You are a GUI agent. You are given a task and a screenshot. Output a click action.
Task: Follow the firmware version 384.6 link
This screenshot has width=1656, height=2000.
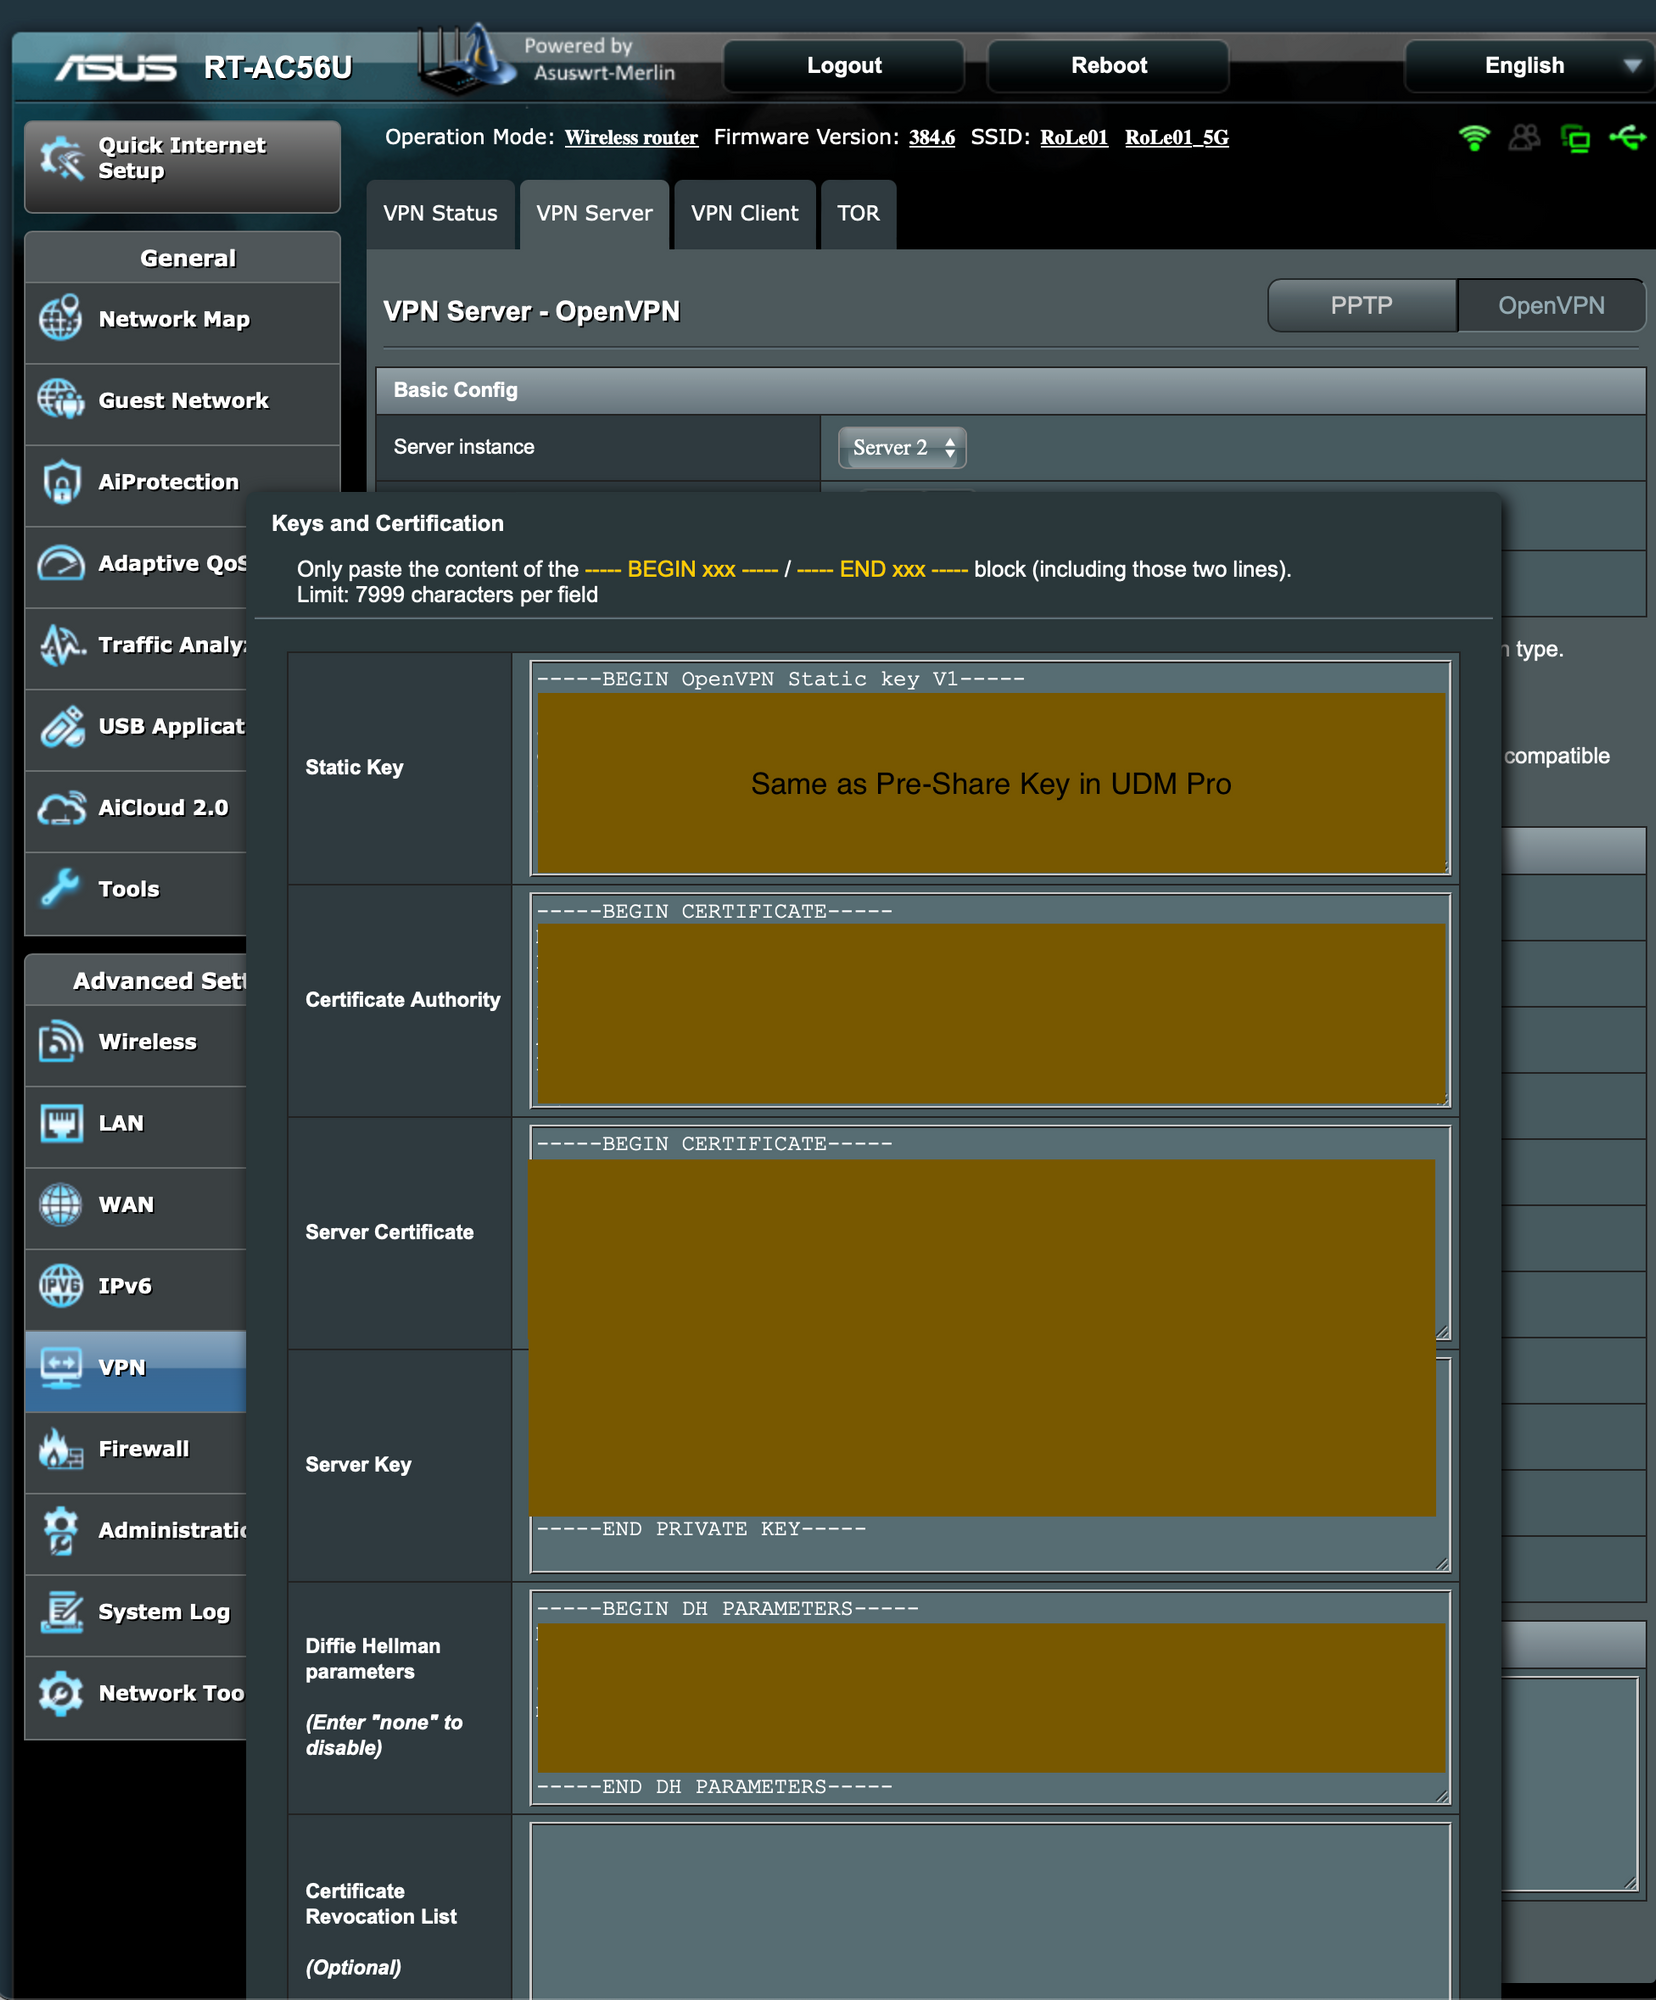point(931,138)
